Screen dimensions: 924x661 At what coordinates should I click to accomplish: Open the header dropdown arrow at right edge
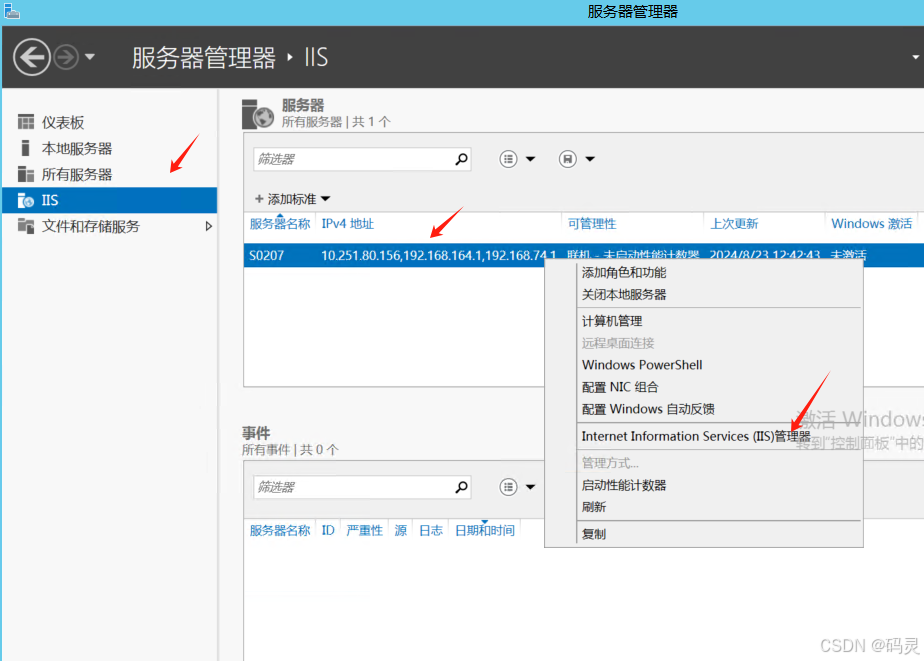pyautogui.click(x=916, y=57)
